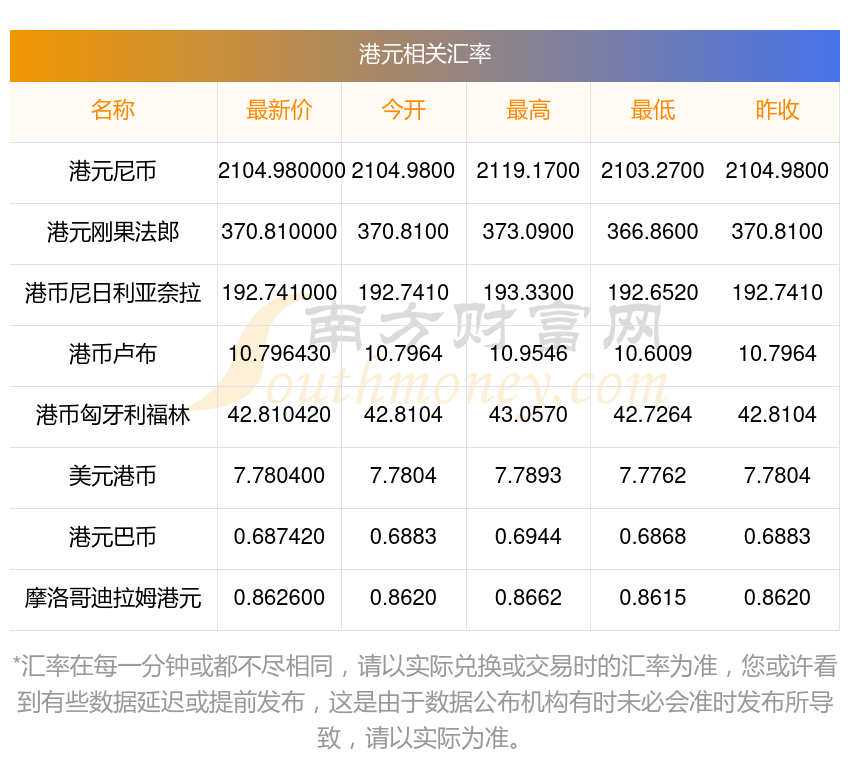Select the latest price 0.687420
This screenshot has height=769, width=850.
click(x=279, y=537)
